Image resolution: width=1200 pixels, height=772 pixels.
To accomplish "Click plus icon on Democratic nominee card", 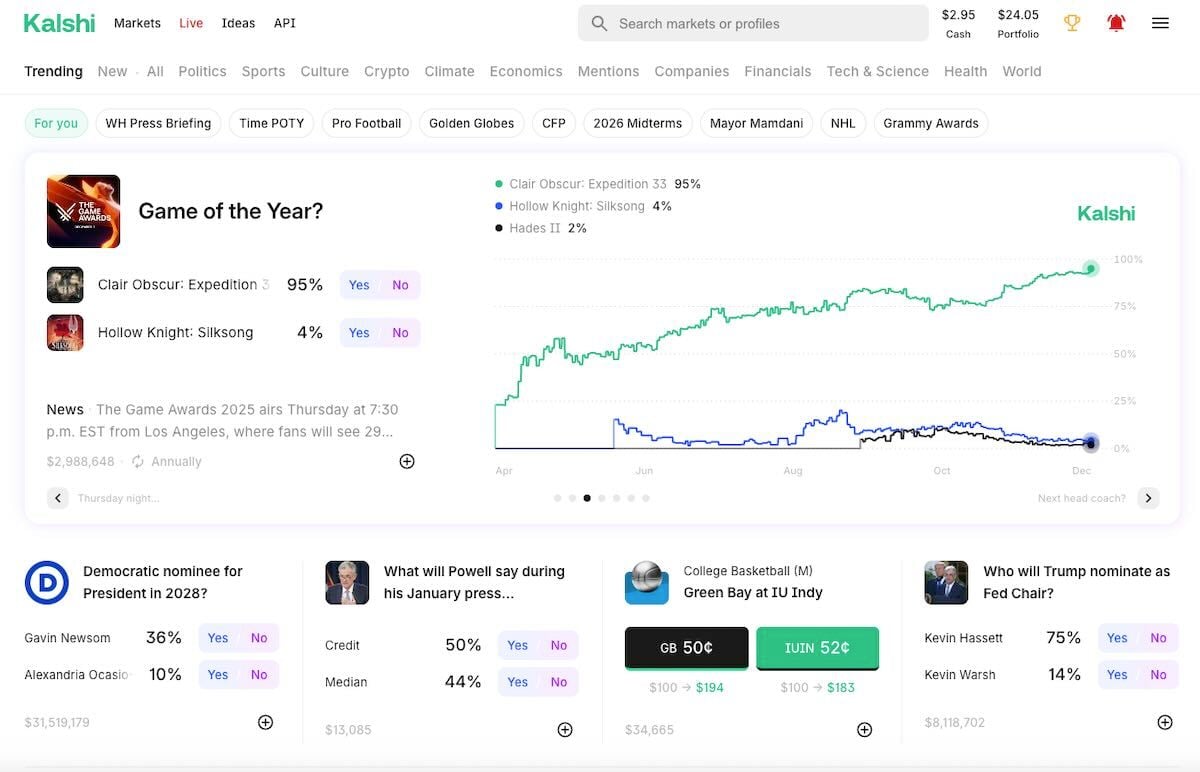I will [265, 722].
